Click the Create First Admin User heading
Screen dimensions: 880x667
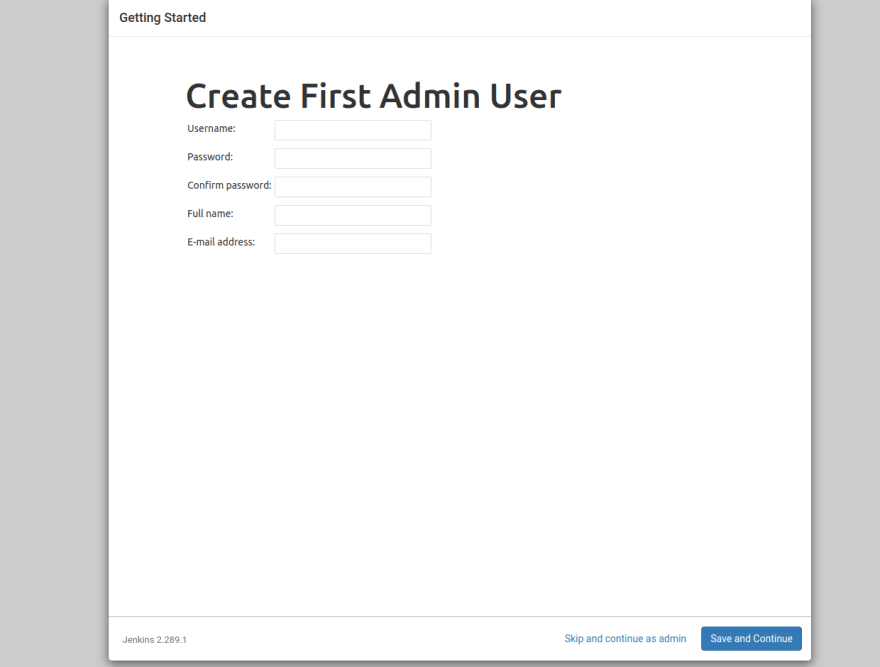click(373, 95)
